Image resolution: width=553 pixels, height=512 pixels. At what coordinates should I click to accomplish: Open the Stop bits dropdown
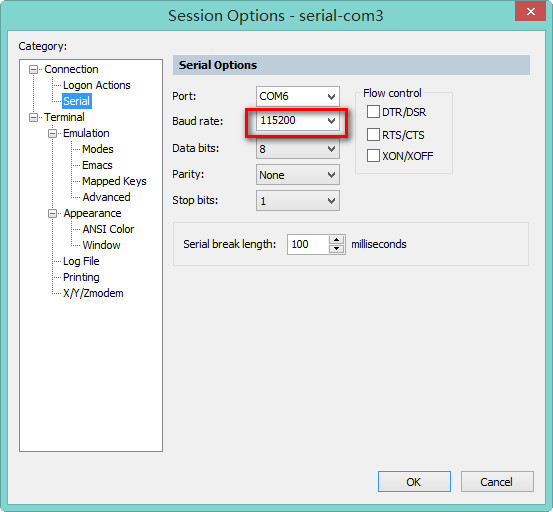tap(298, 201)
